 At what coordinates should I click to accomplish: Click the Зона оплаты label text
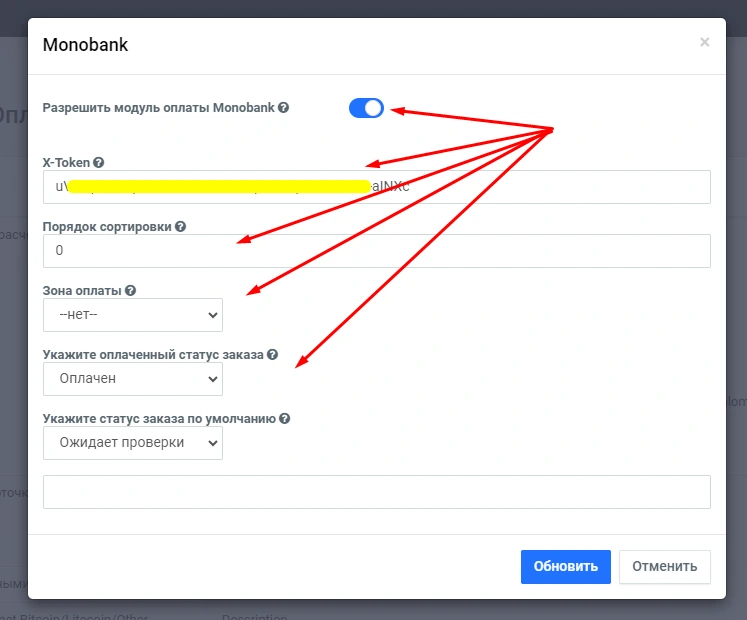point(82,291)
